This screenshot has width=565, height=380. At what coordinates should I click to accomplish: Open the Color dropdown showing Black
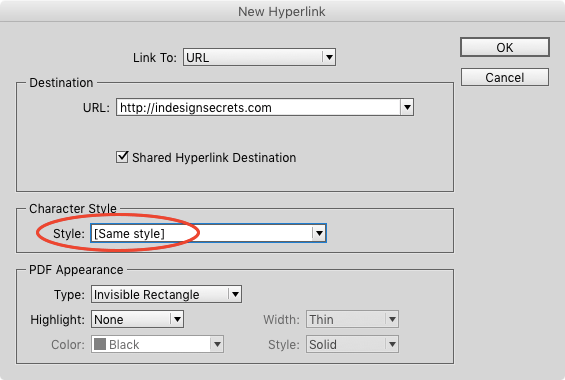point(157,344)
